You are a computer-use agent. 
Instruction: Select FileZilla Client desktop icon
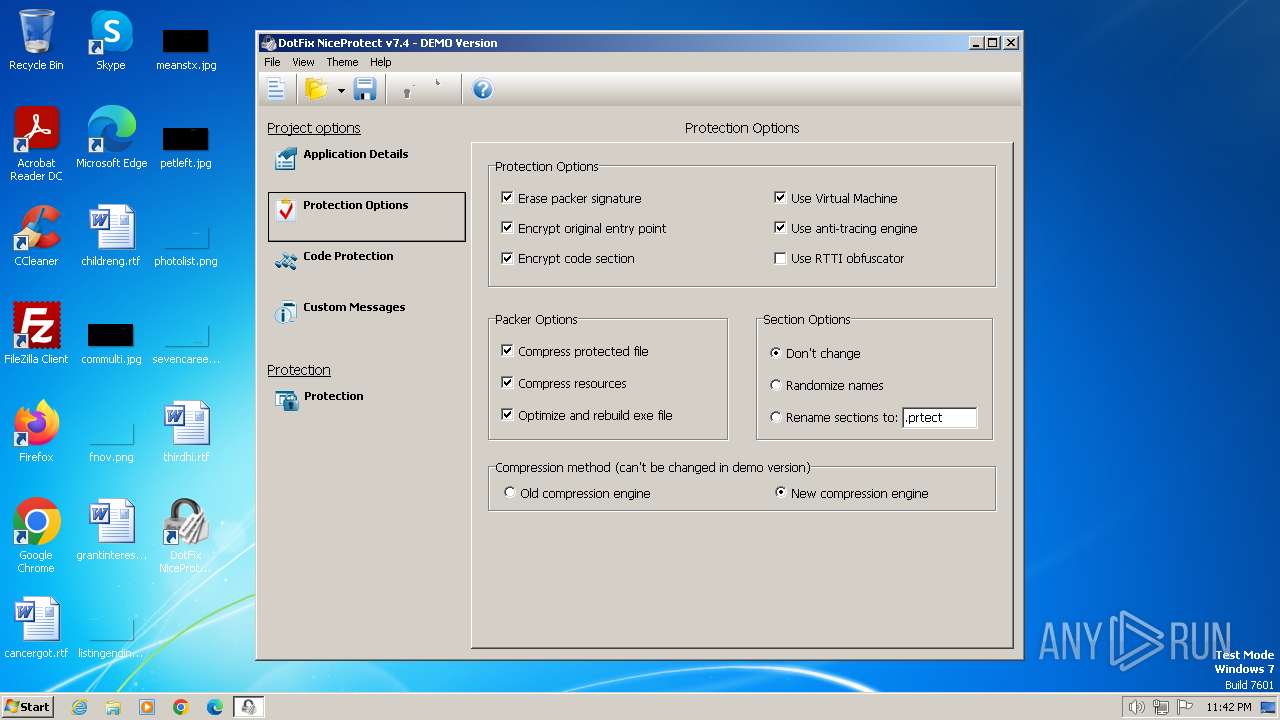[x=36, y=334]
